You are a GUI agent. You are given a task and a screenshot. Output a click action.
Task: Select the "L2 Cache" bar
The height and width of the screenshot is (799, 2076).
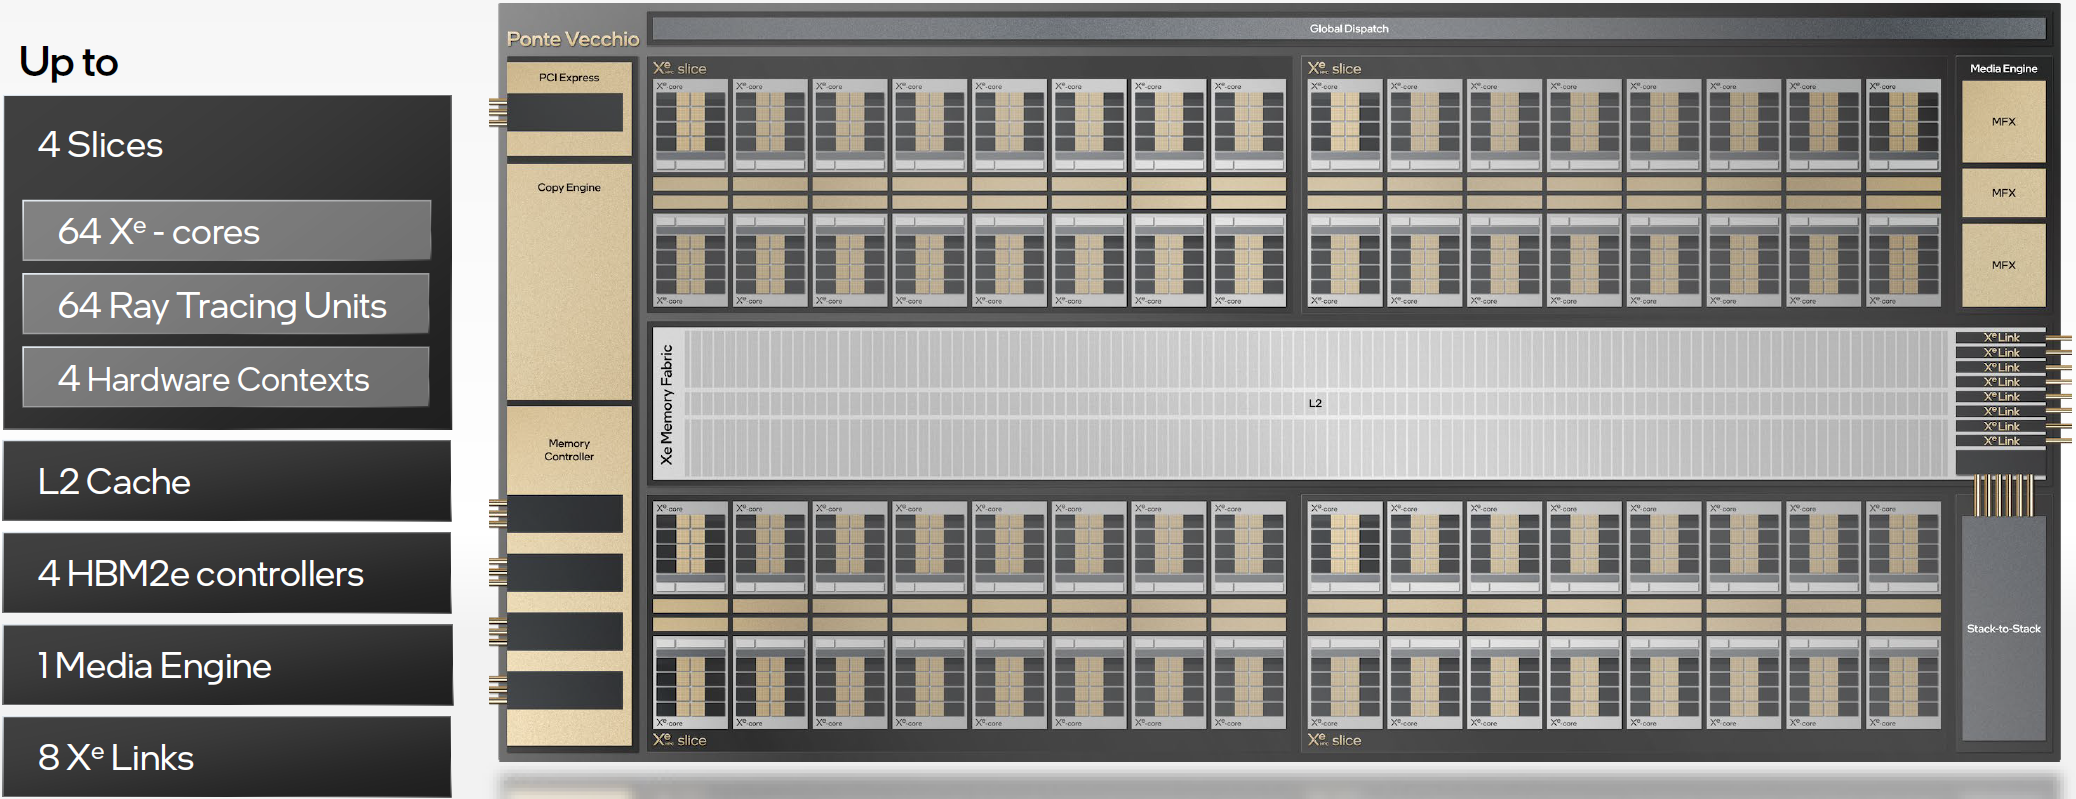227,481
